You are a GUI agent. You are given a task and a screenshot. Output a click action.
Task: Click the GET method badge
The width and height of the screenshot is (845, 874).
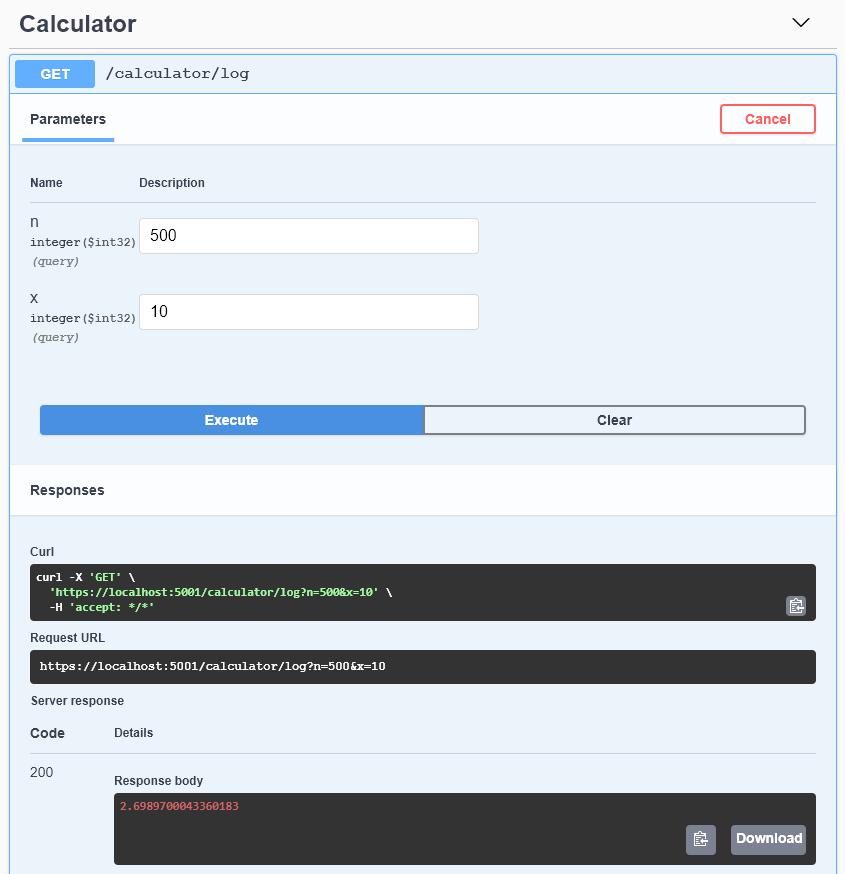click(x=55, y=74)
